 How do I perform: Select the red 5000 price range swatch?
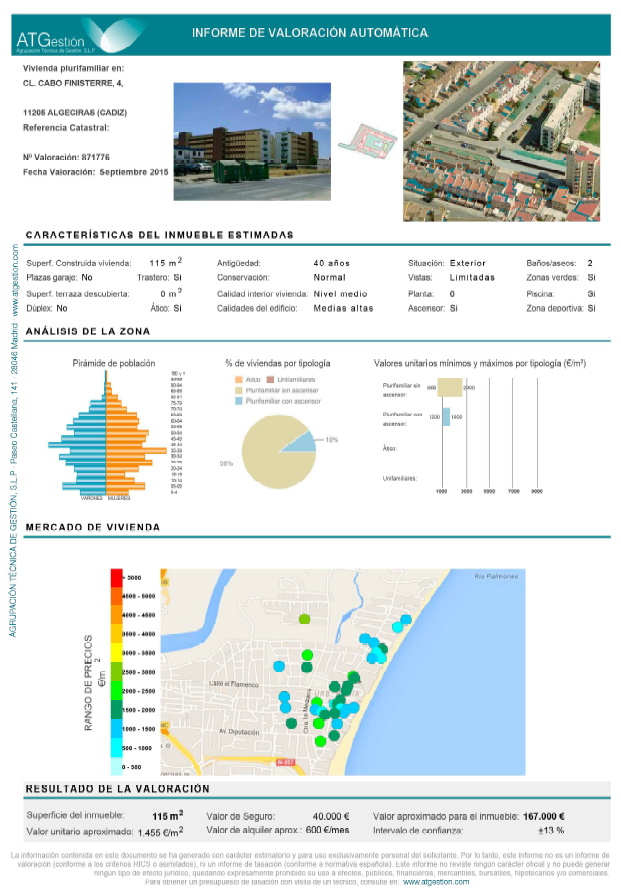tap(116, 578)
